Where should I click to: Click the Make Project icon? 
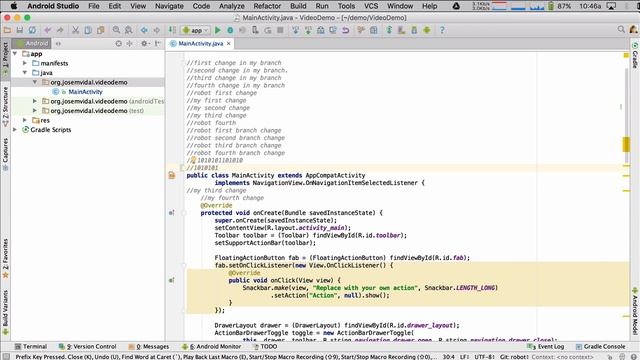pos(172,30)
